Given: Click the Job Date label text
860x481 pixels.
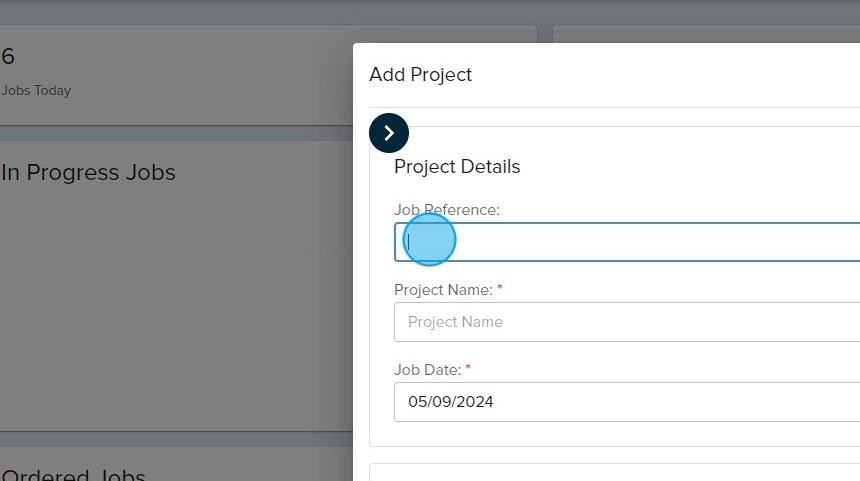Looking at the screenshot, I should (427, 370).
